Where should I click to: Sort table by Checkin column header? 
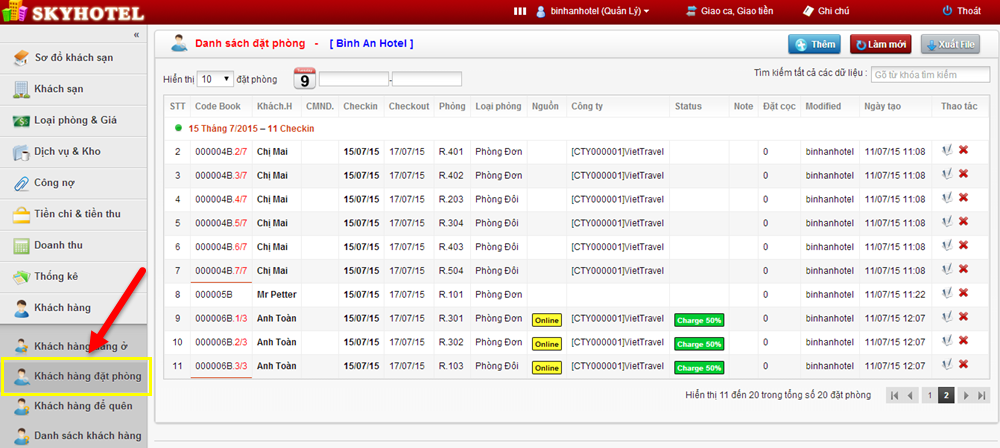point(360,106)
